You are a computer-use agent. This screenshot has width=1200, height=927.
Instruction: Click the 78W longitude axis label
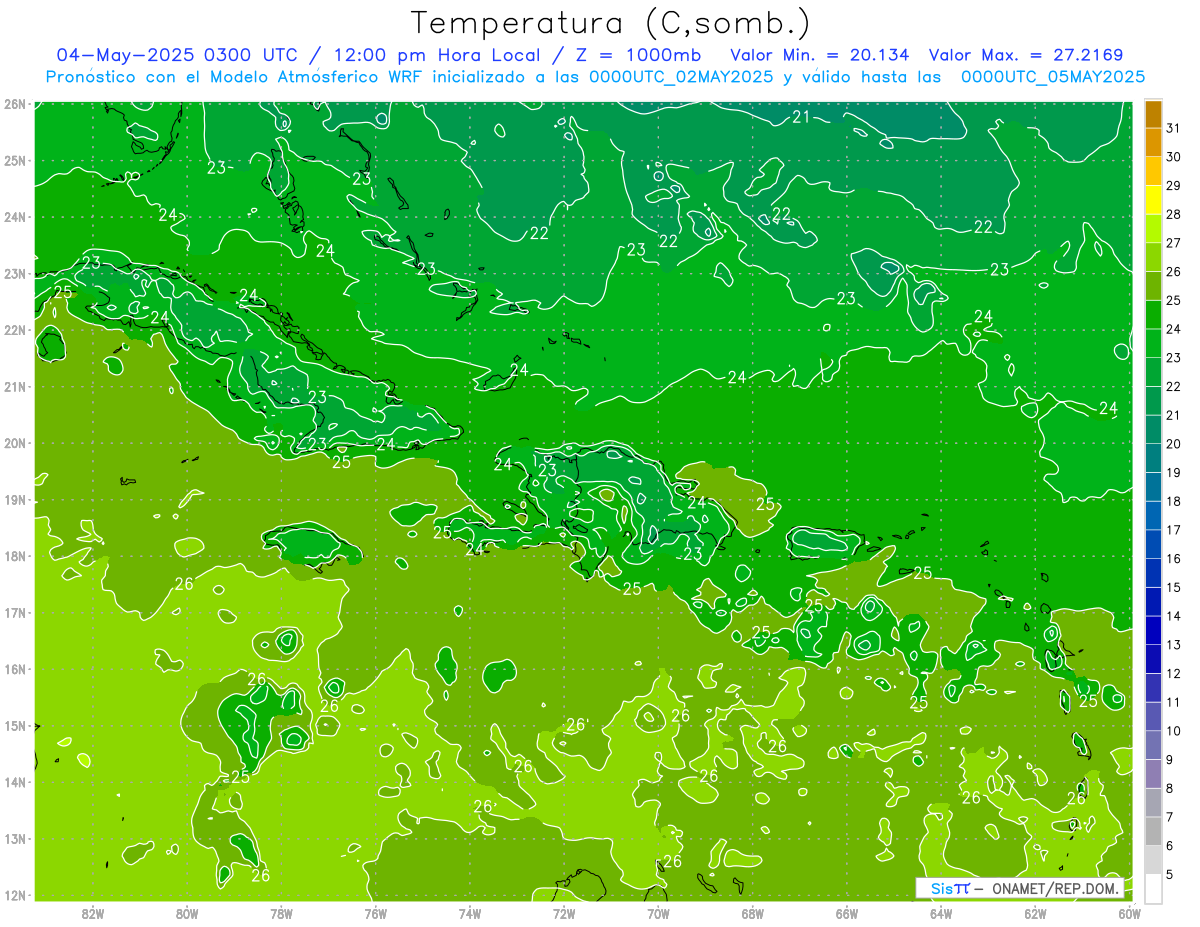281,913
